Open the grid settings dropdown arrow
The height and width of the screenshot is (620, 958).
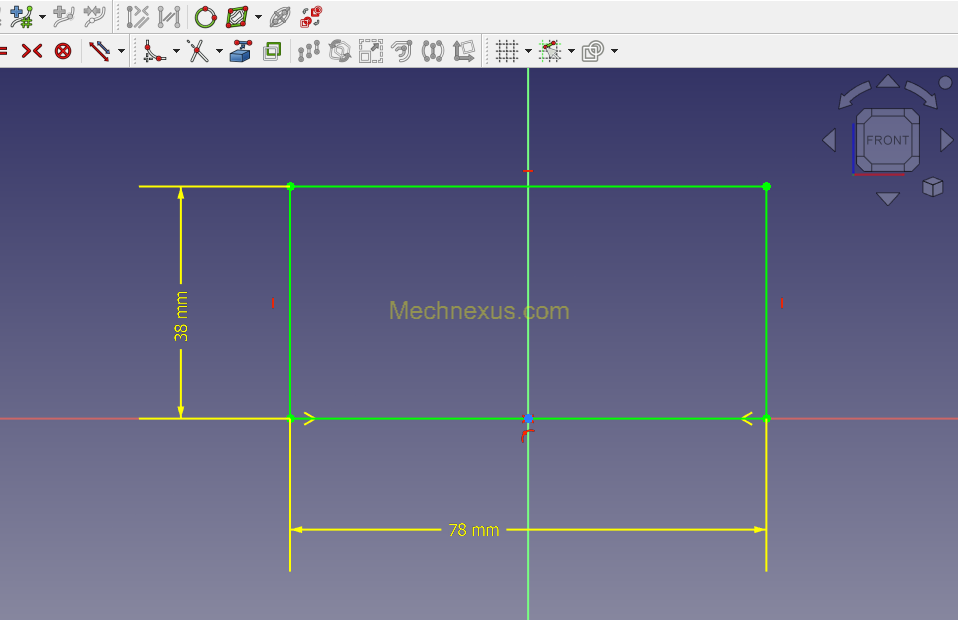click(528, 51)
